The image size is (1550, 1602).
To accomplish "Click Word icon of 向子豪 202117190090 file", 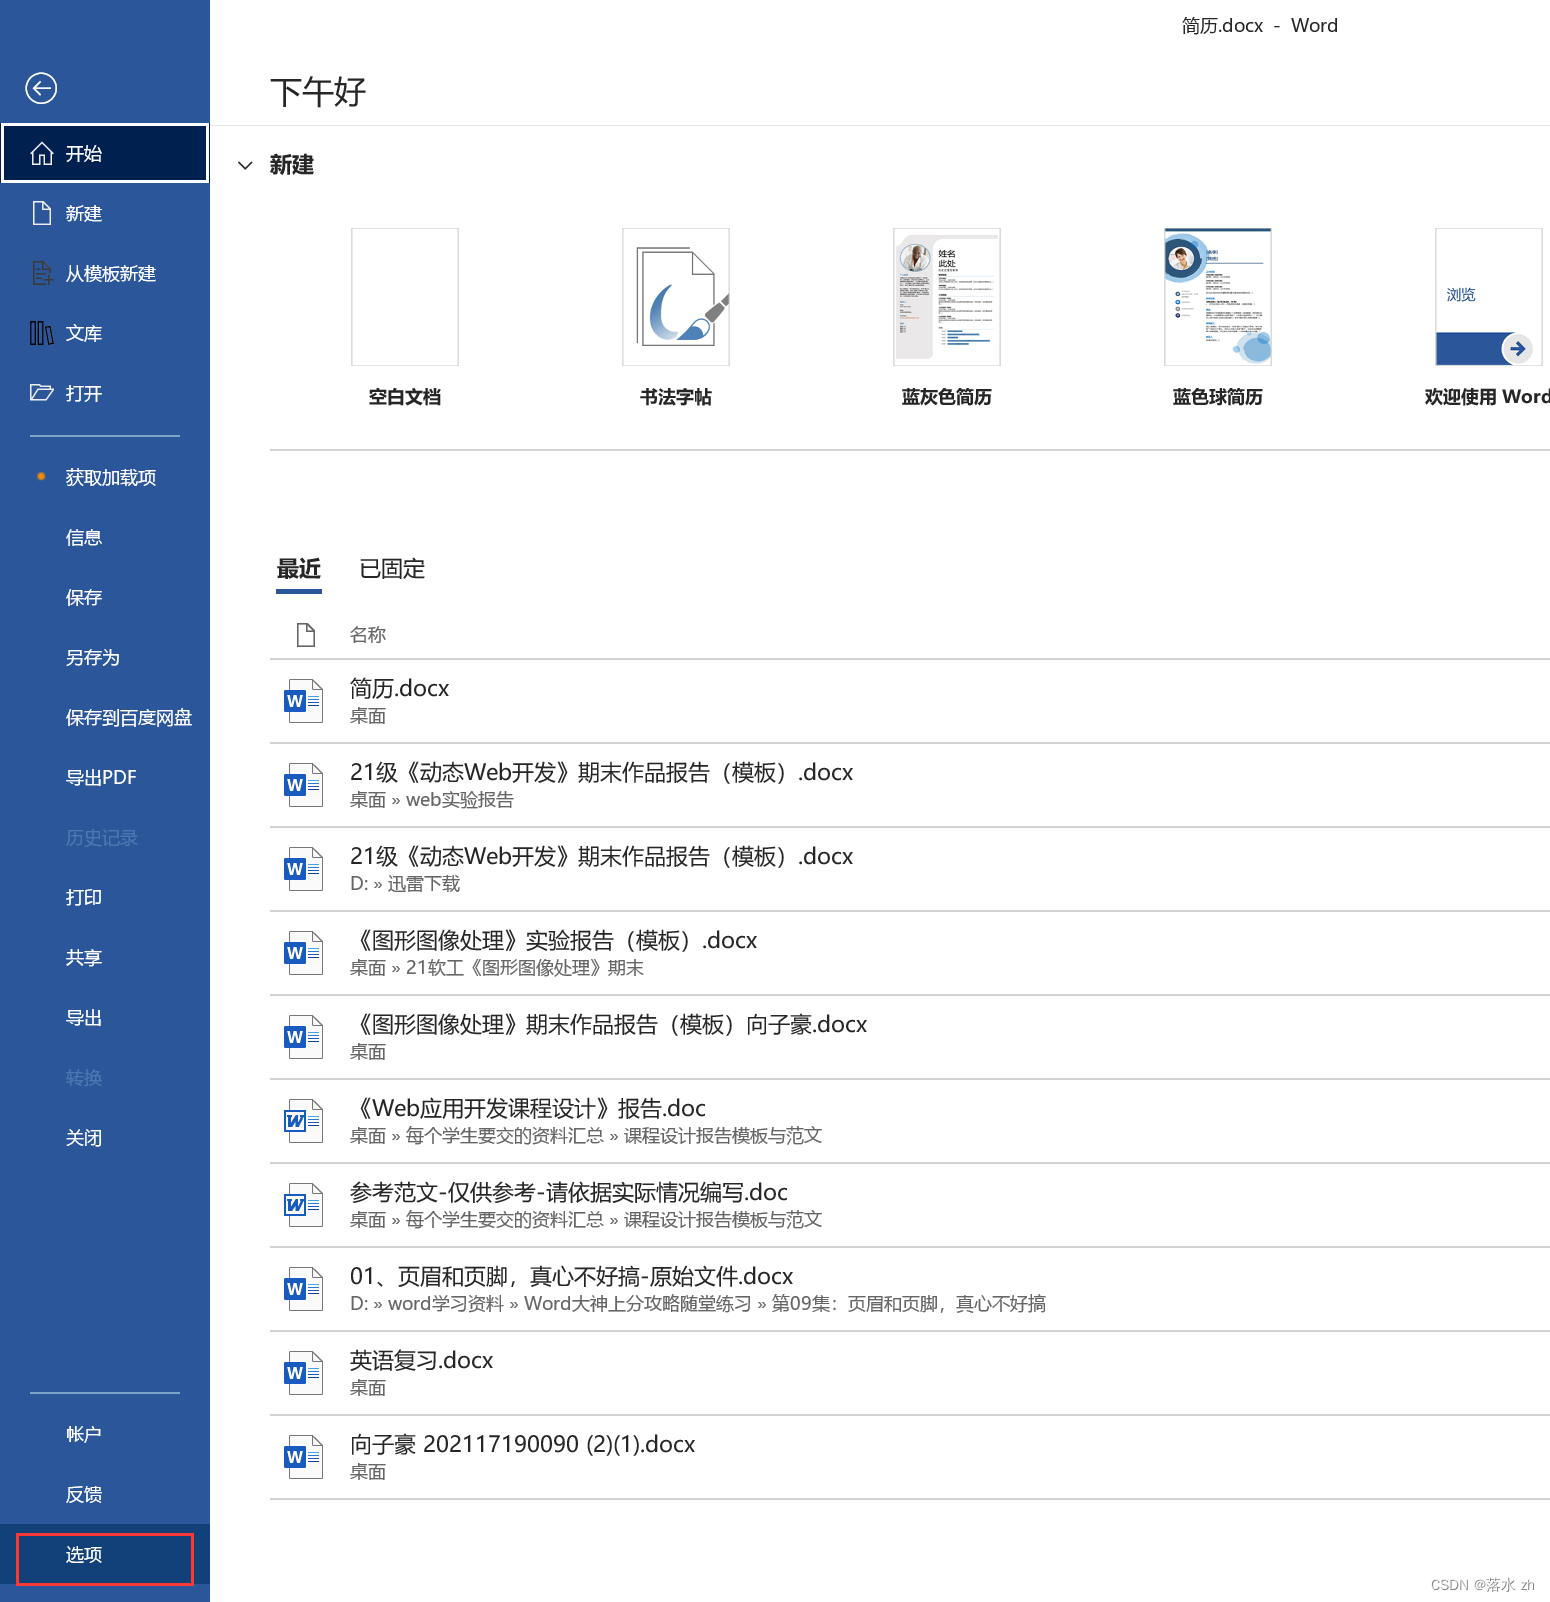I will coord(303,1457).
